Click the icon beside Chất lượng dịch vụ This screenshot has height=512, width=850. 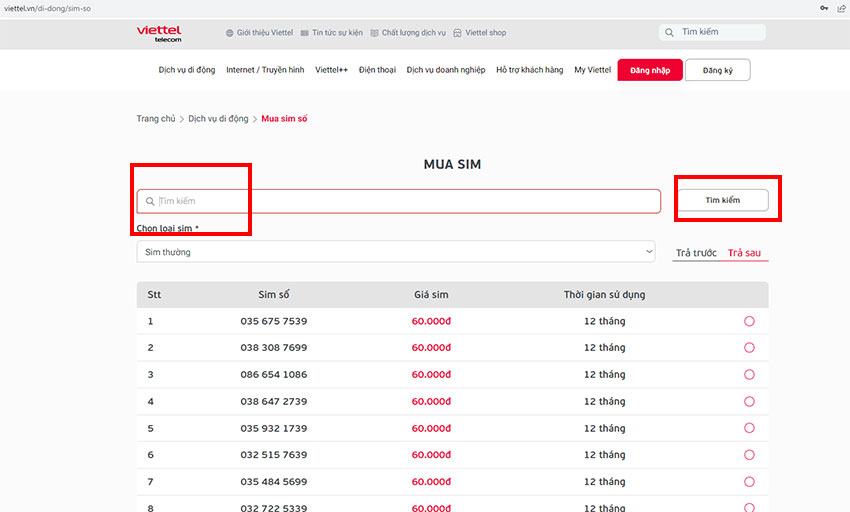pos(375,33)
